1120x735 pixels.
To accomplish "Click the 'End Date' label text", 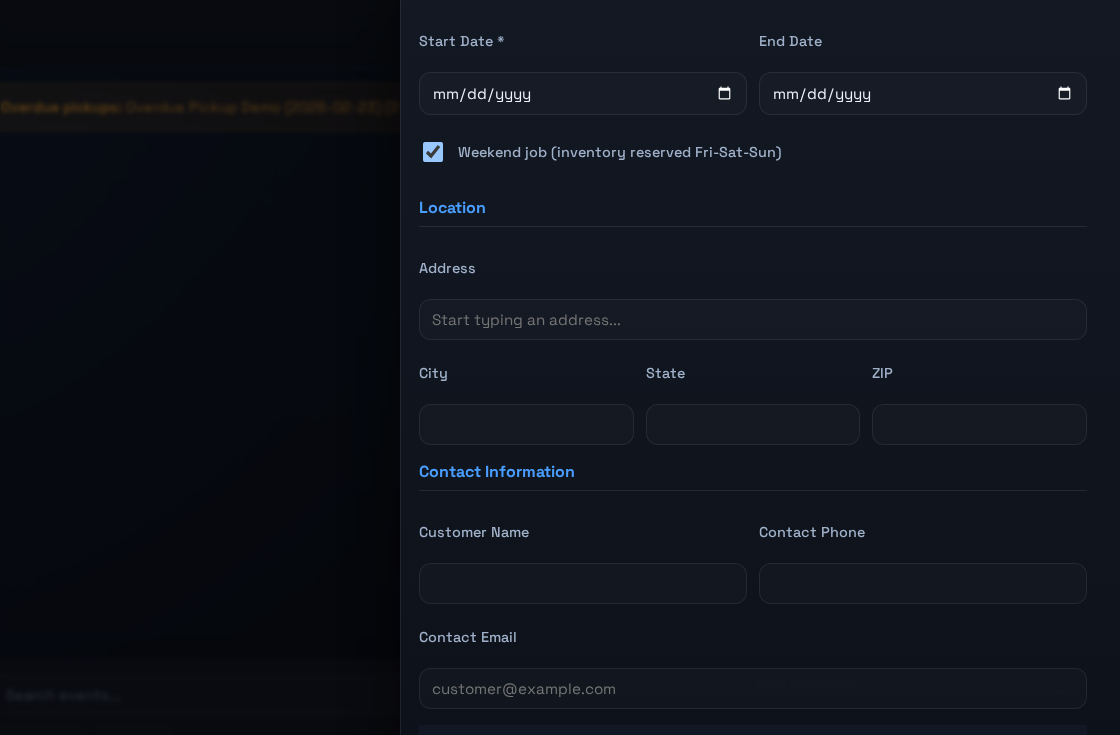I will click(790, 41).
